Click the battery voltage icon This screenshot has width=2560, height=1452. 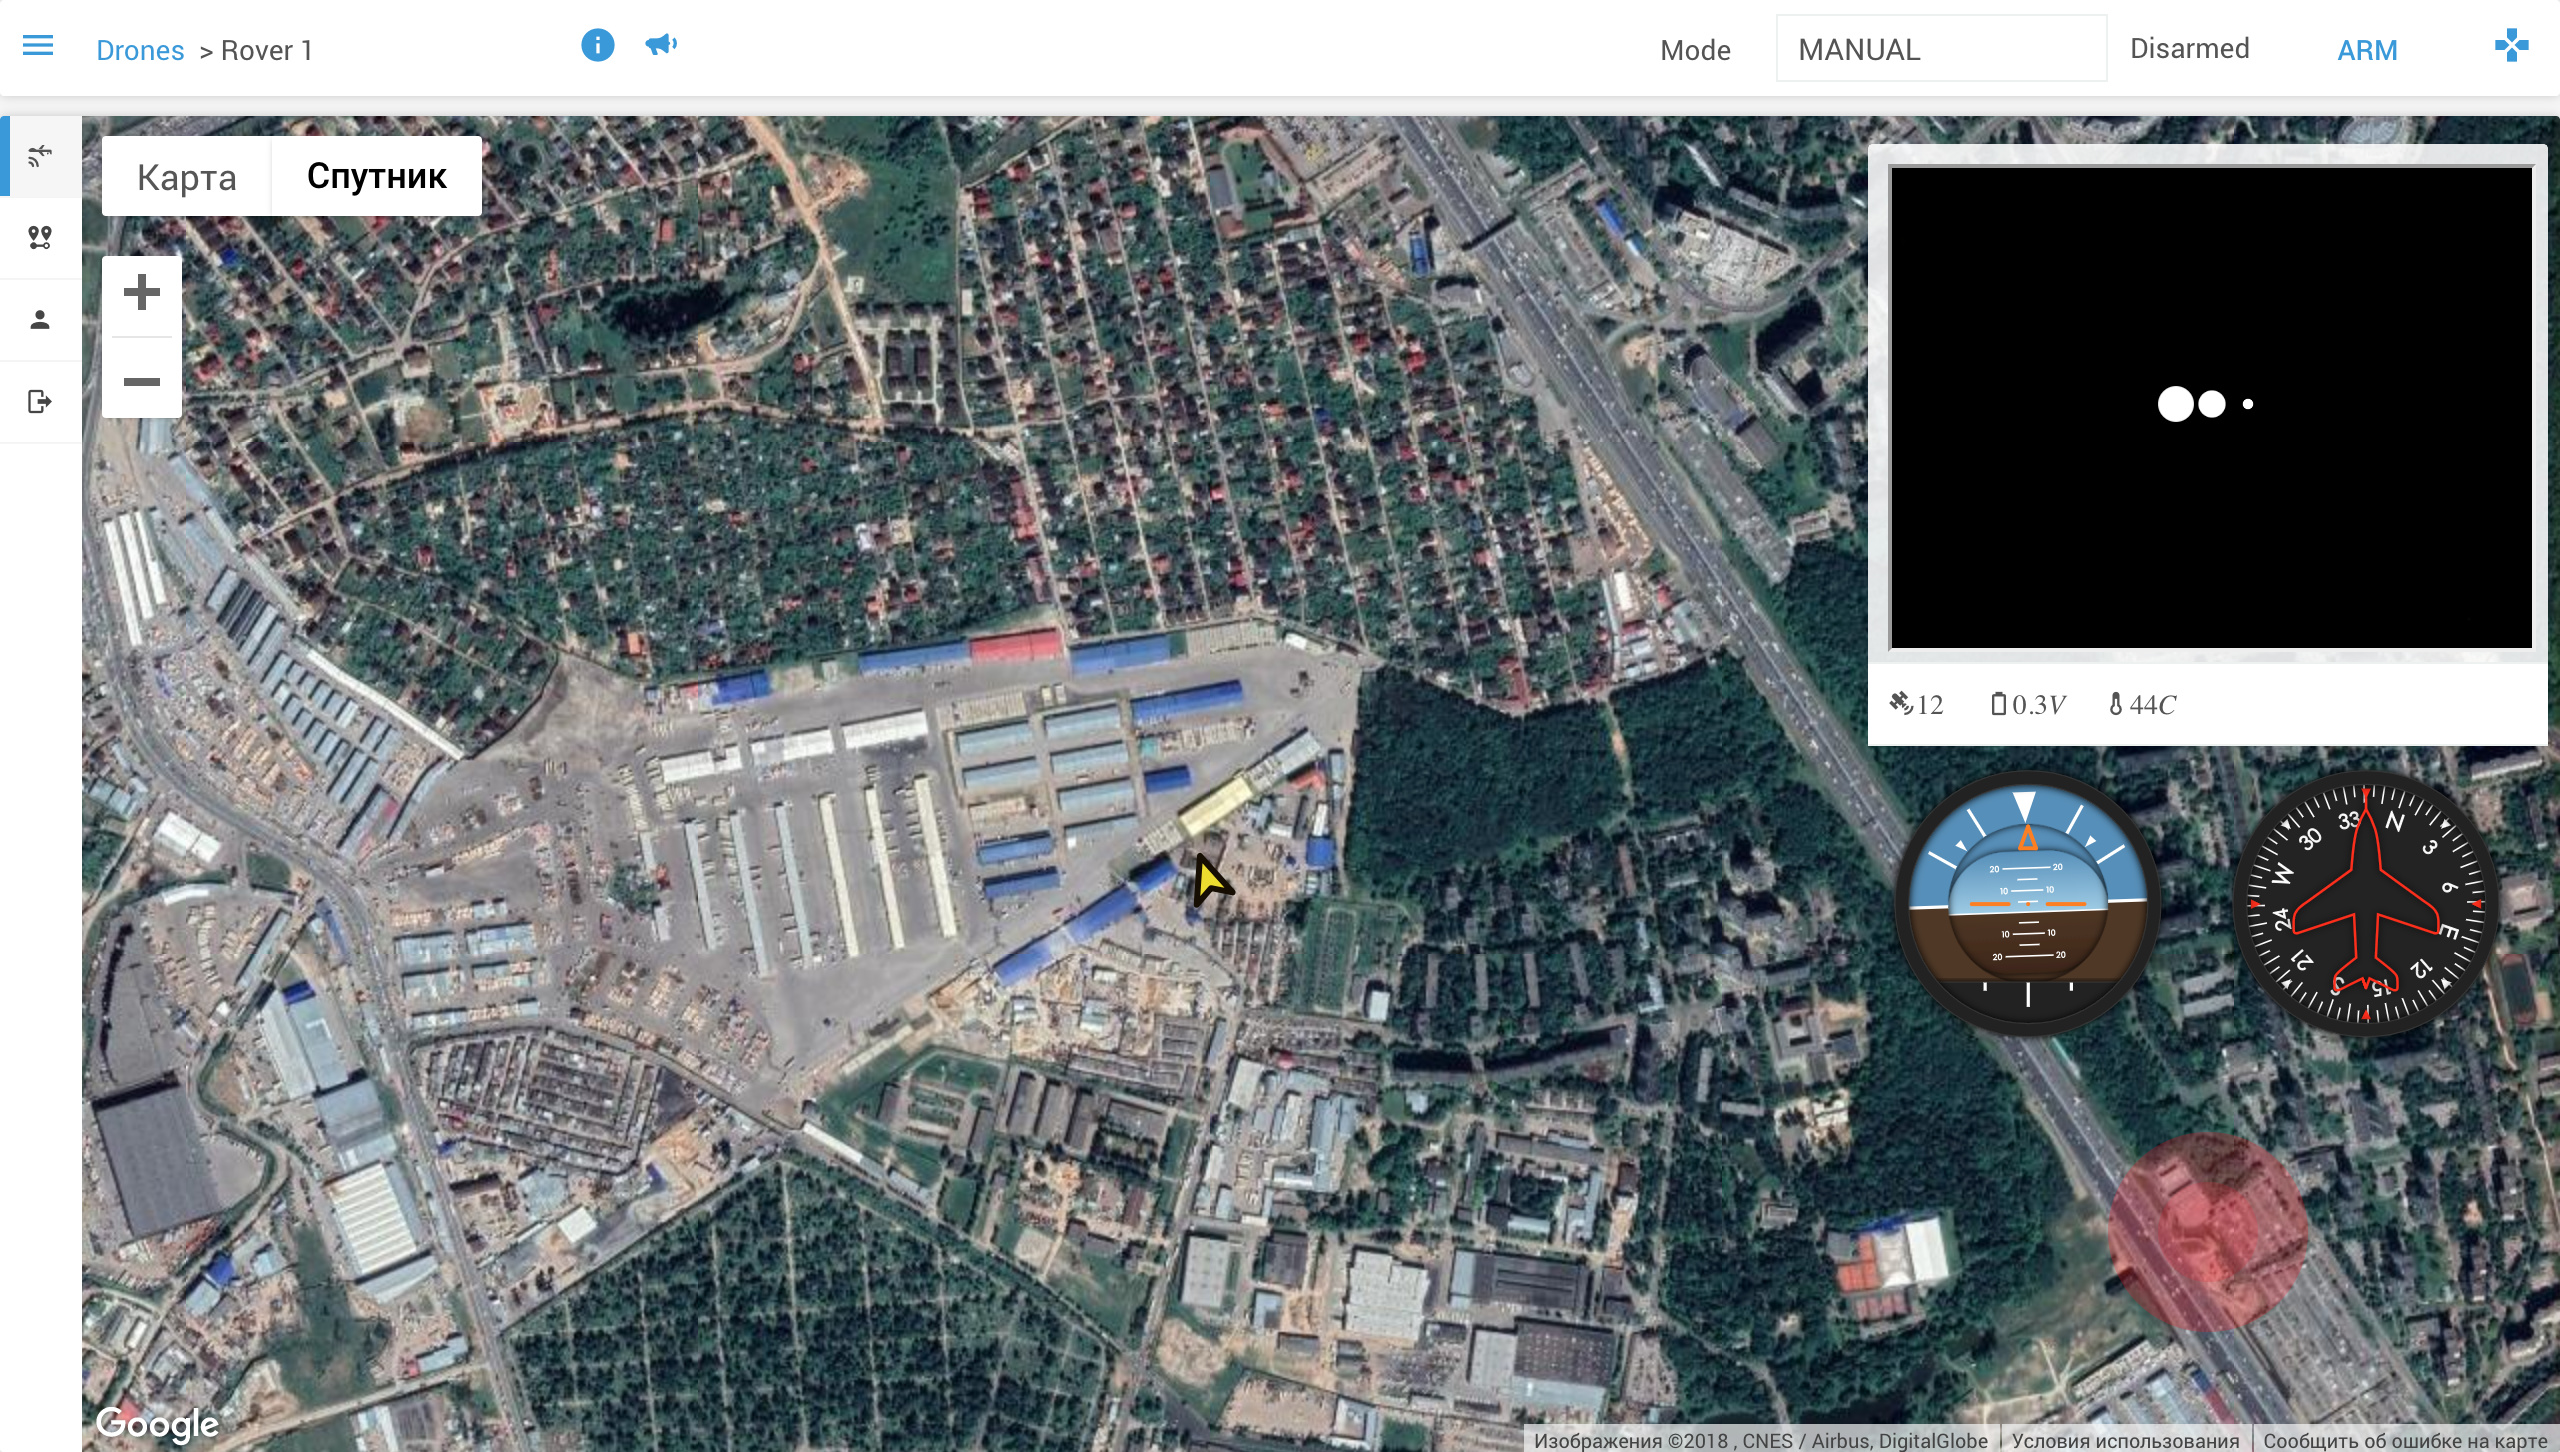click(1998, 704)
